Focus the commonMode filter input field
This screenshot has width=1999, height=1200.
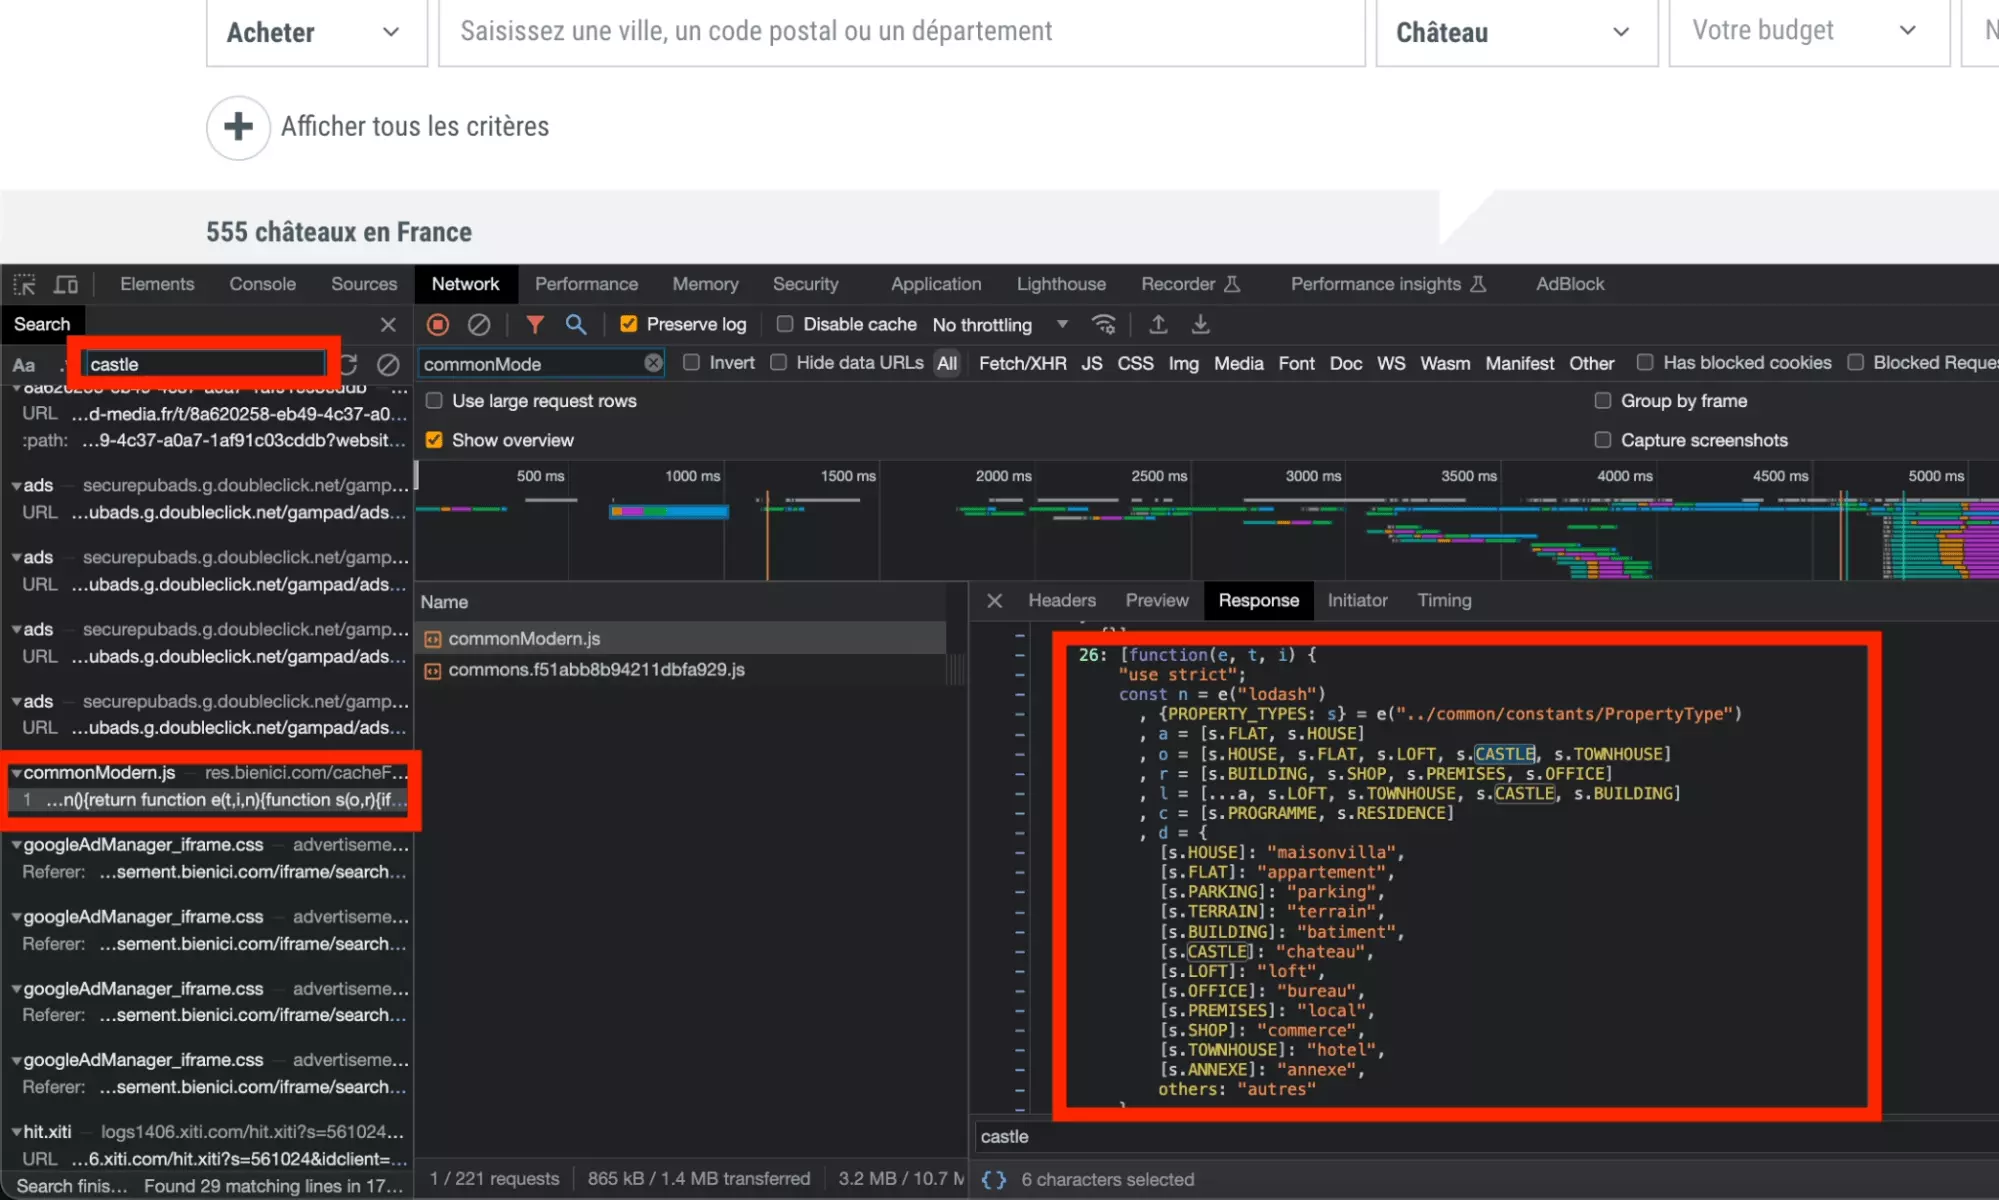[530, 363]
